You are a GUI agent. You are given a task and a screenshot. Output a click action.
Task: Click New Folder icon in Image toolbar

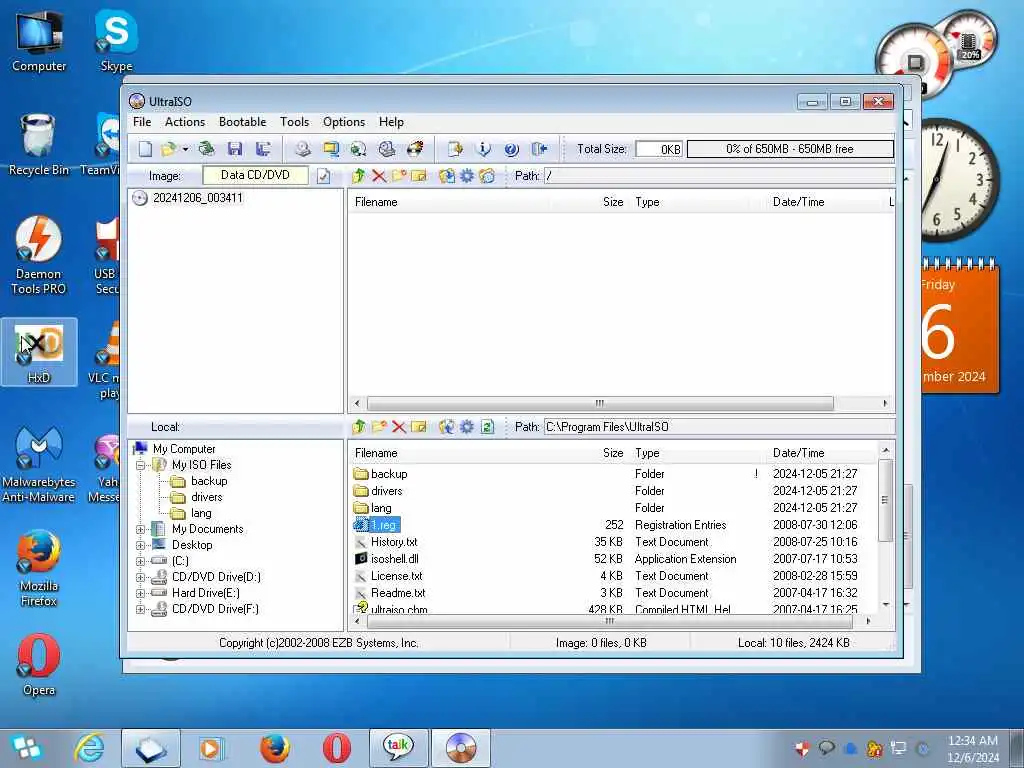coord(399,176)
